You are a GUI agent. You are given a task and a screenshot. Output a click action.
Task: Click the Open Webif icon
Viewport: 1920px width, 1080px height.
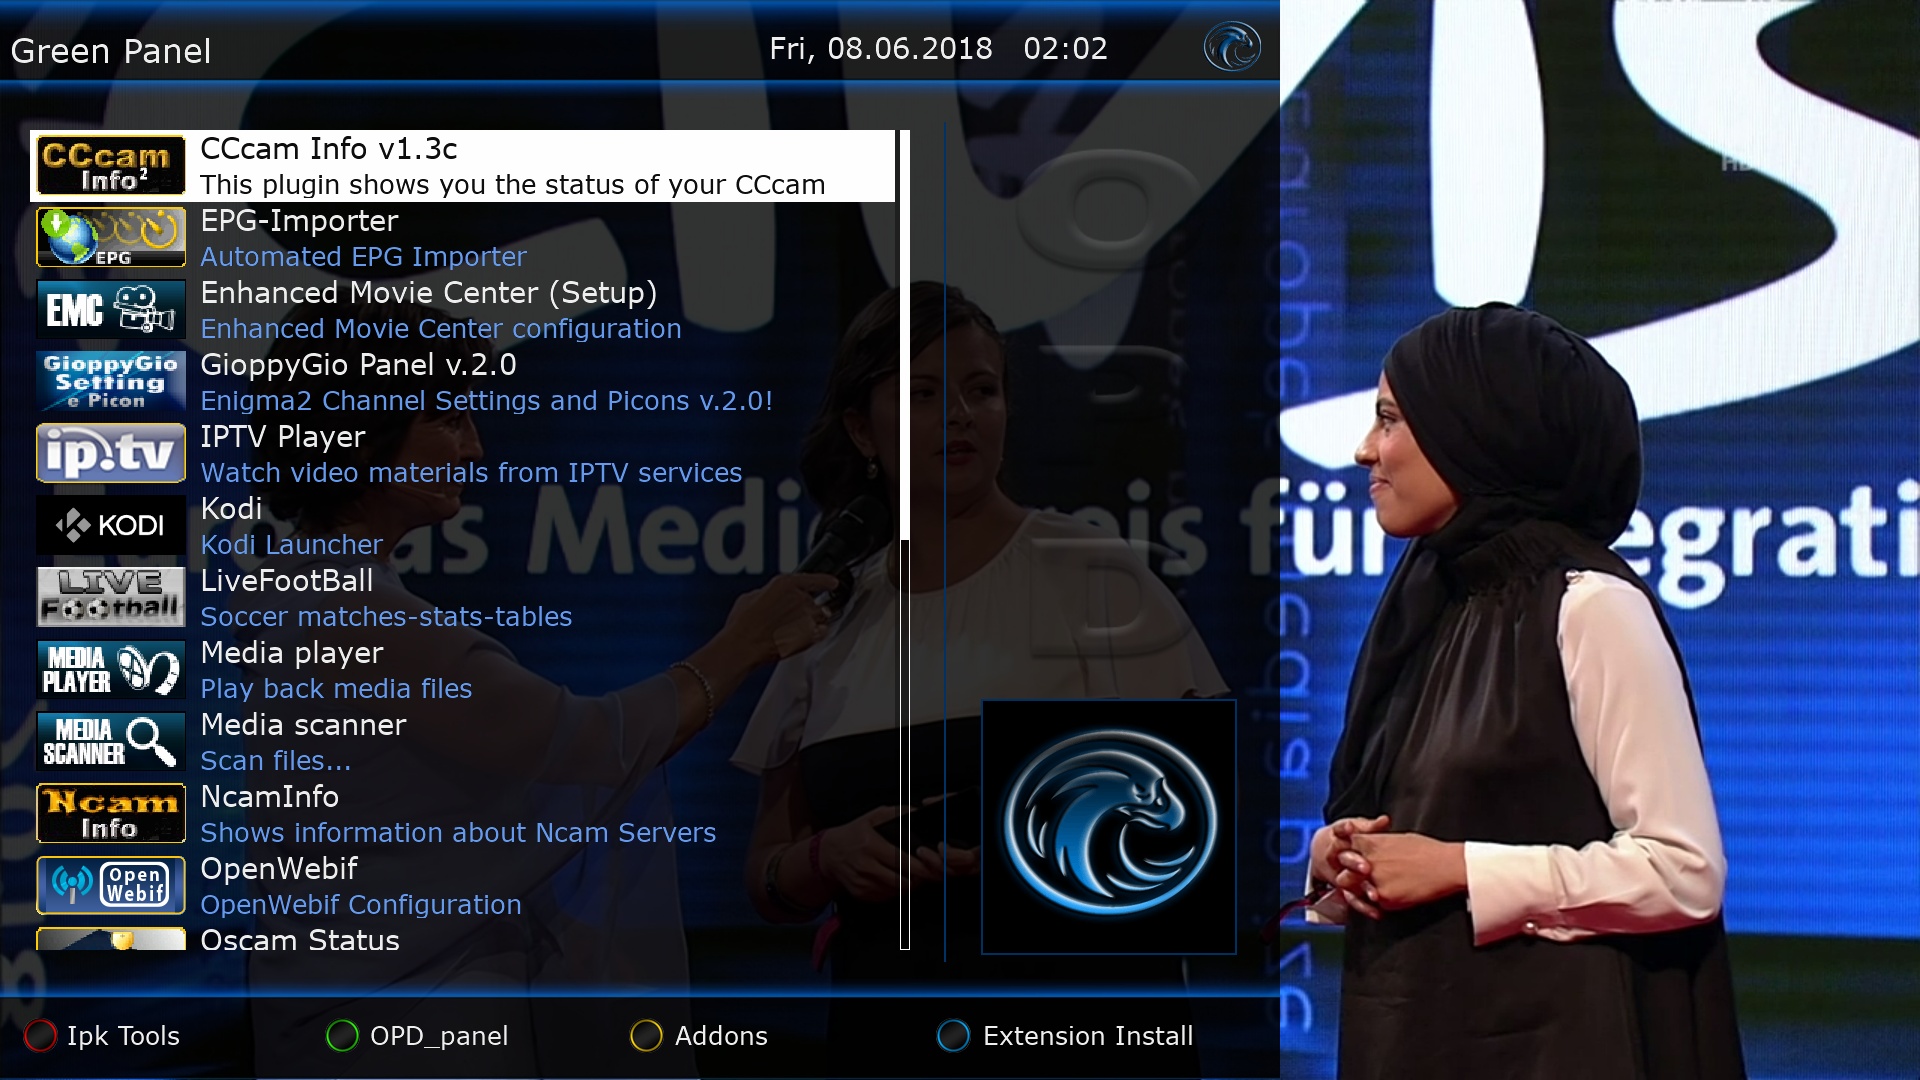tap(111, 885)
